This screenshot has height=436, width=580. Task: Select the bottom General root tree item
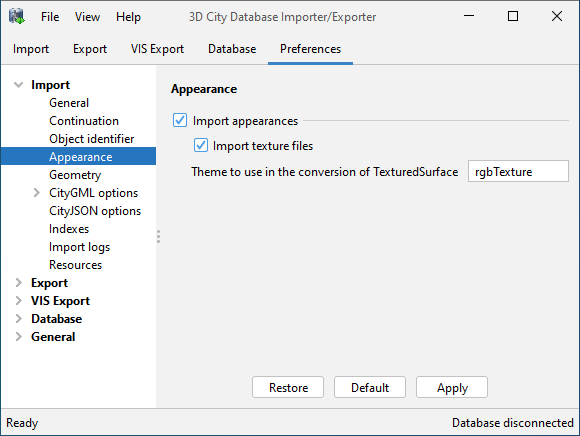[53, 337]
